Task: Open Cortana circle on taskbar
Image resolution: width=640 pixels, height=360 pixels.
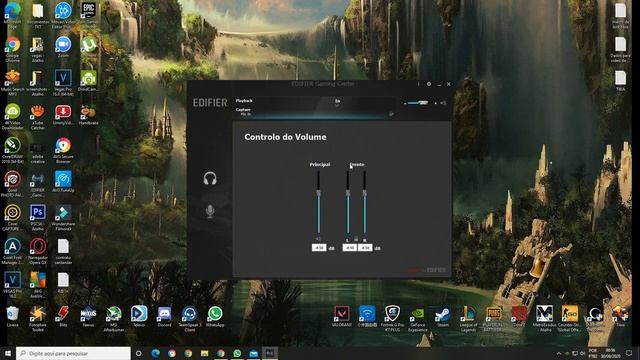Action: click(139, 353)
